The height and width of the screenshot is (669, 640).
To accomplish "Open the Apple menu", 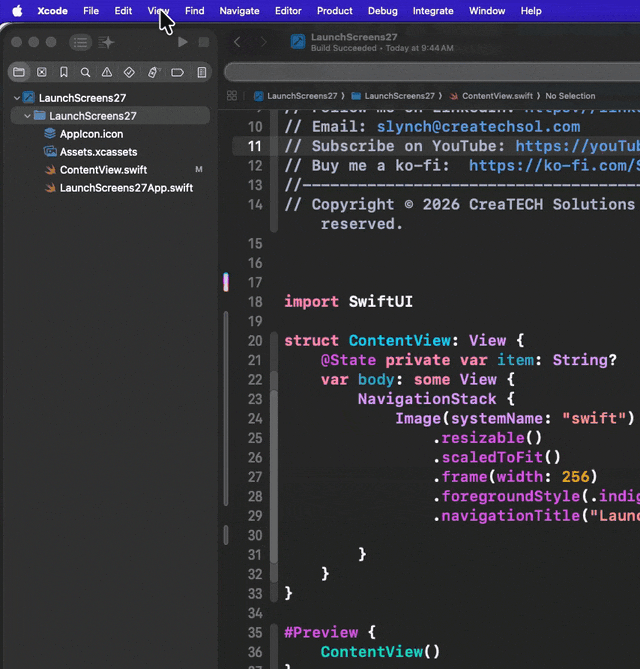I will (x=17, y=11).
